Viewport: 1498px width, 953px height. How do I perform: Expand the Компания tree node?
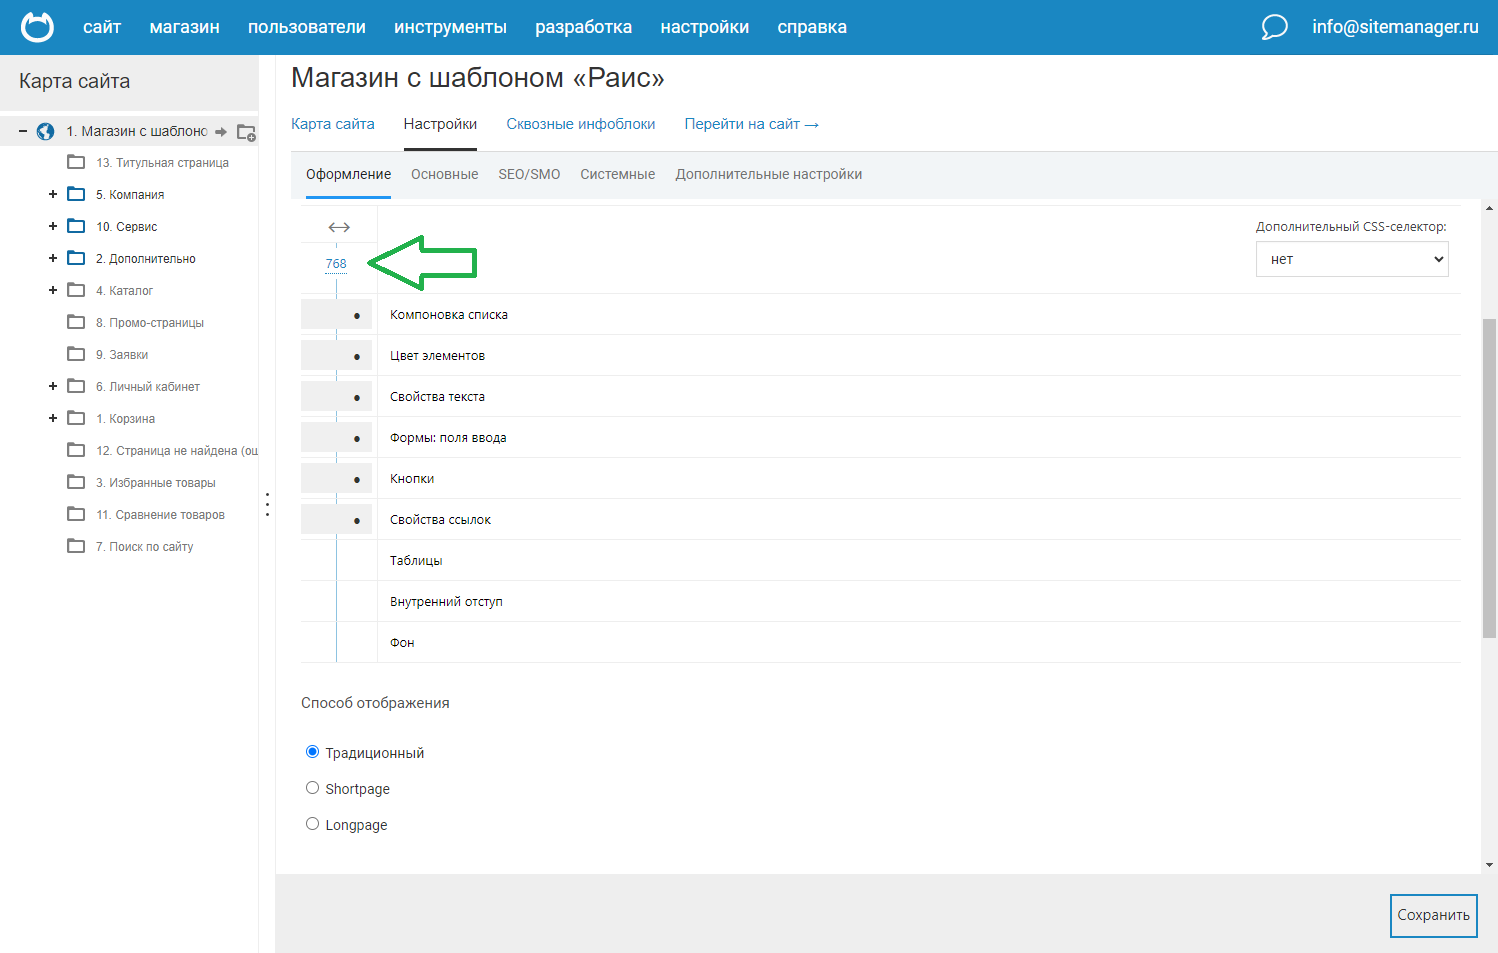pyautogui.click(x=53, y=194)
